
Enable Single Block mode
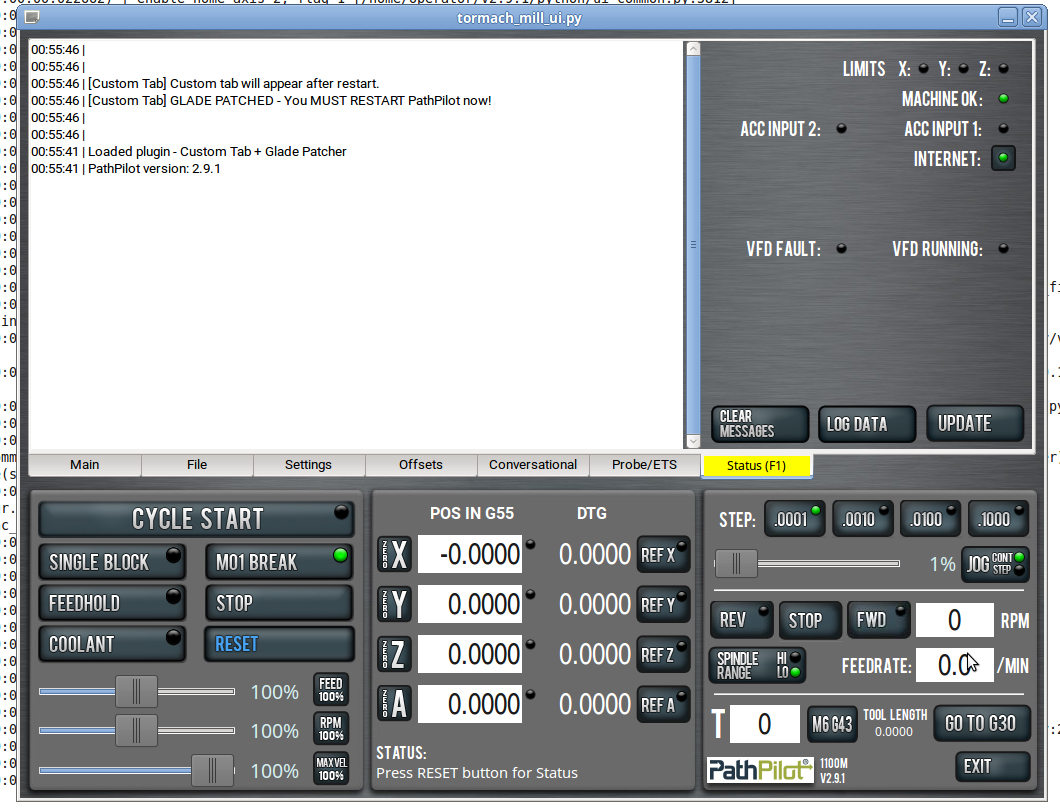tap(112, 562)
